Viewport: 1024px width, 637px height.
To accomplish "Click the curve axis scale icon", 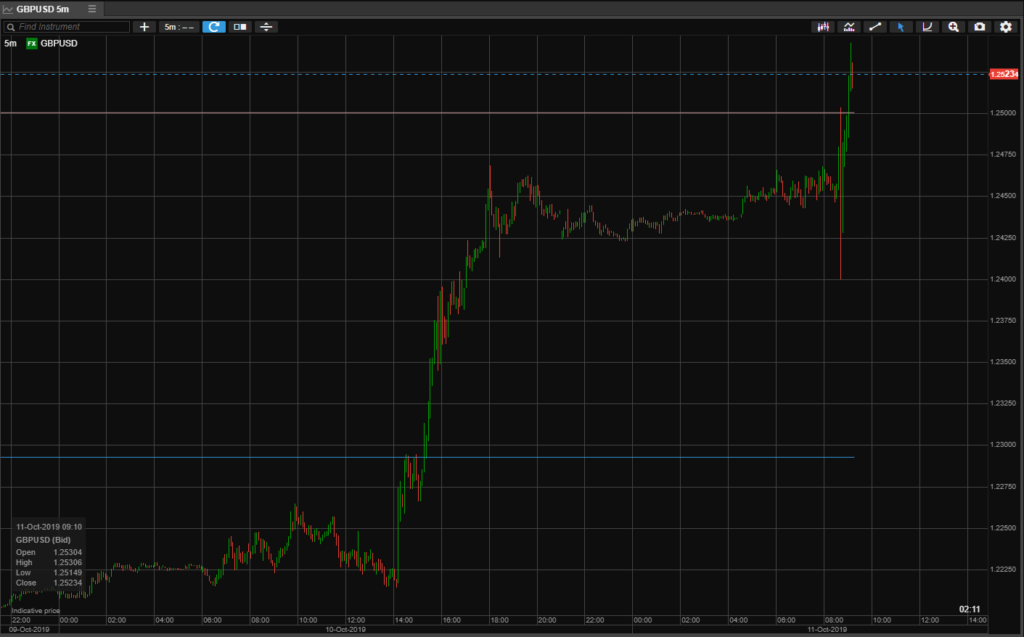I will 927,27.
